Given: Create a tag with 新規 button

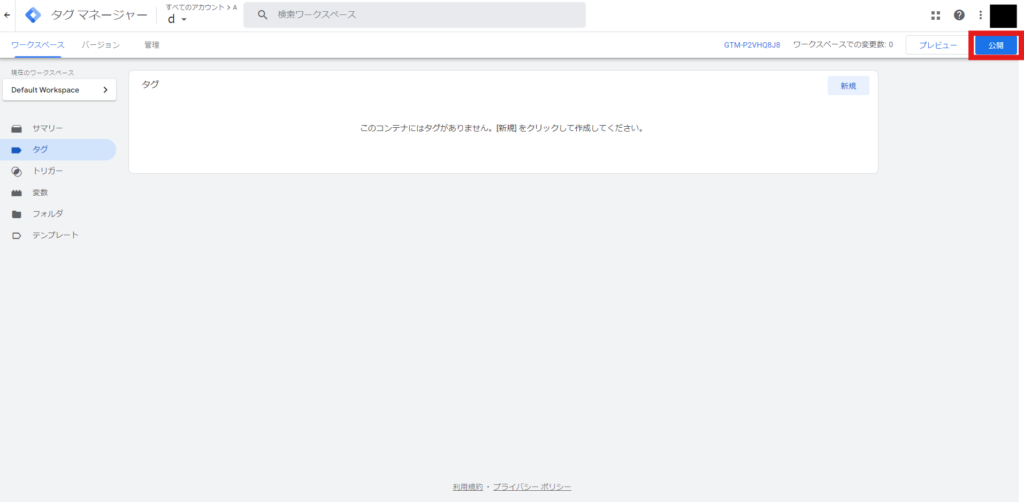Looking at the screenshot, I should pos(847,86).
